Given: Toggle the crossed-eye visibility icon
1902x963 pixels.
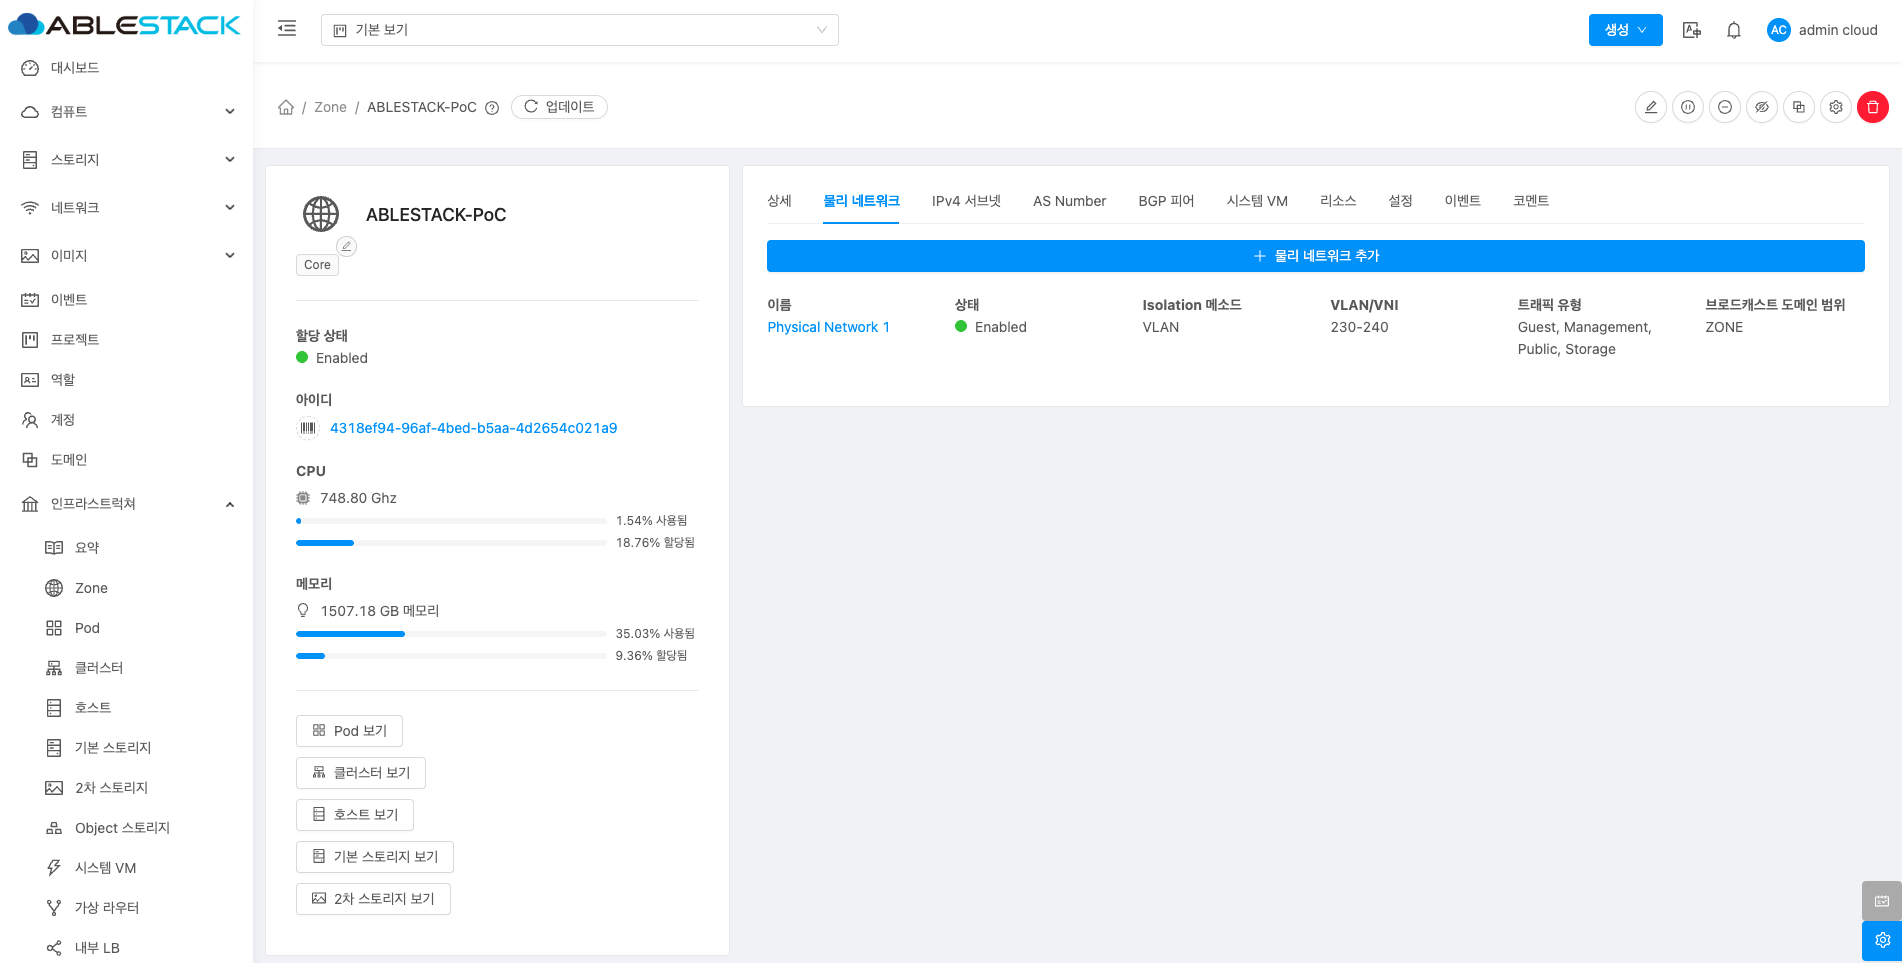Looking at the screenshot, I should click(1762, 107).
